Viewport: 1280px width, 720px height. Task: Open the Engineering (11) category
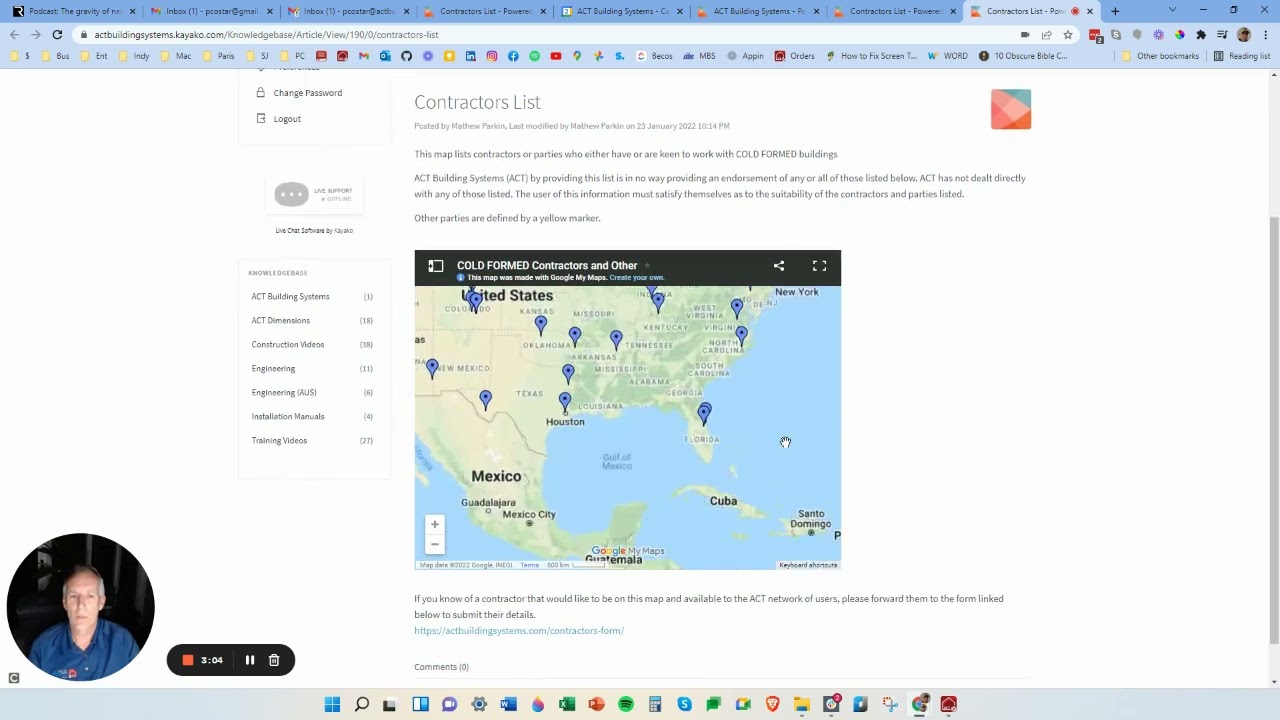273,369
